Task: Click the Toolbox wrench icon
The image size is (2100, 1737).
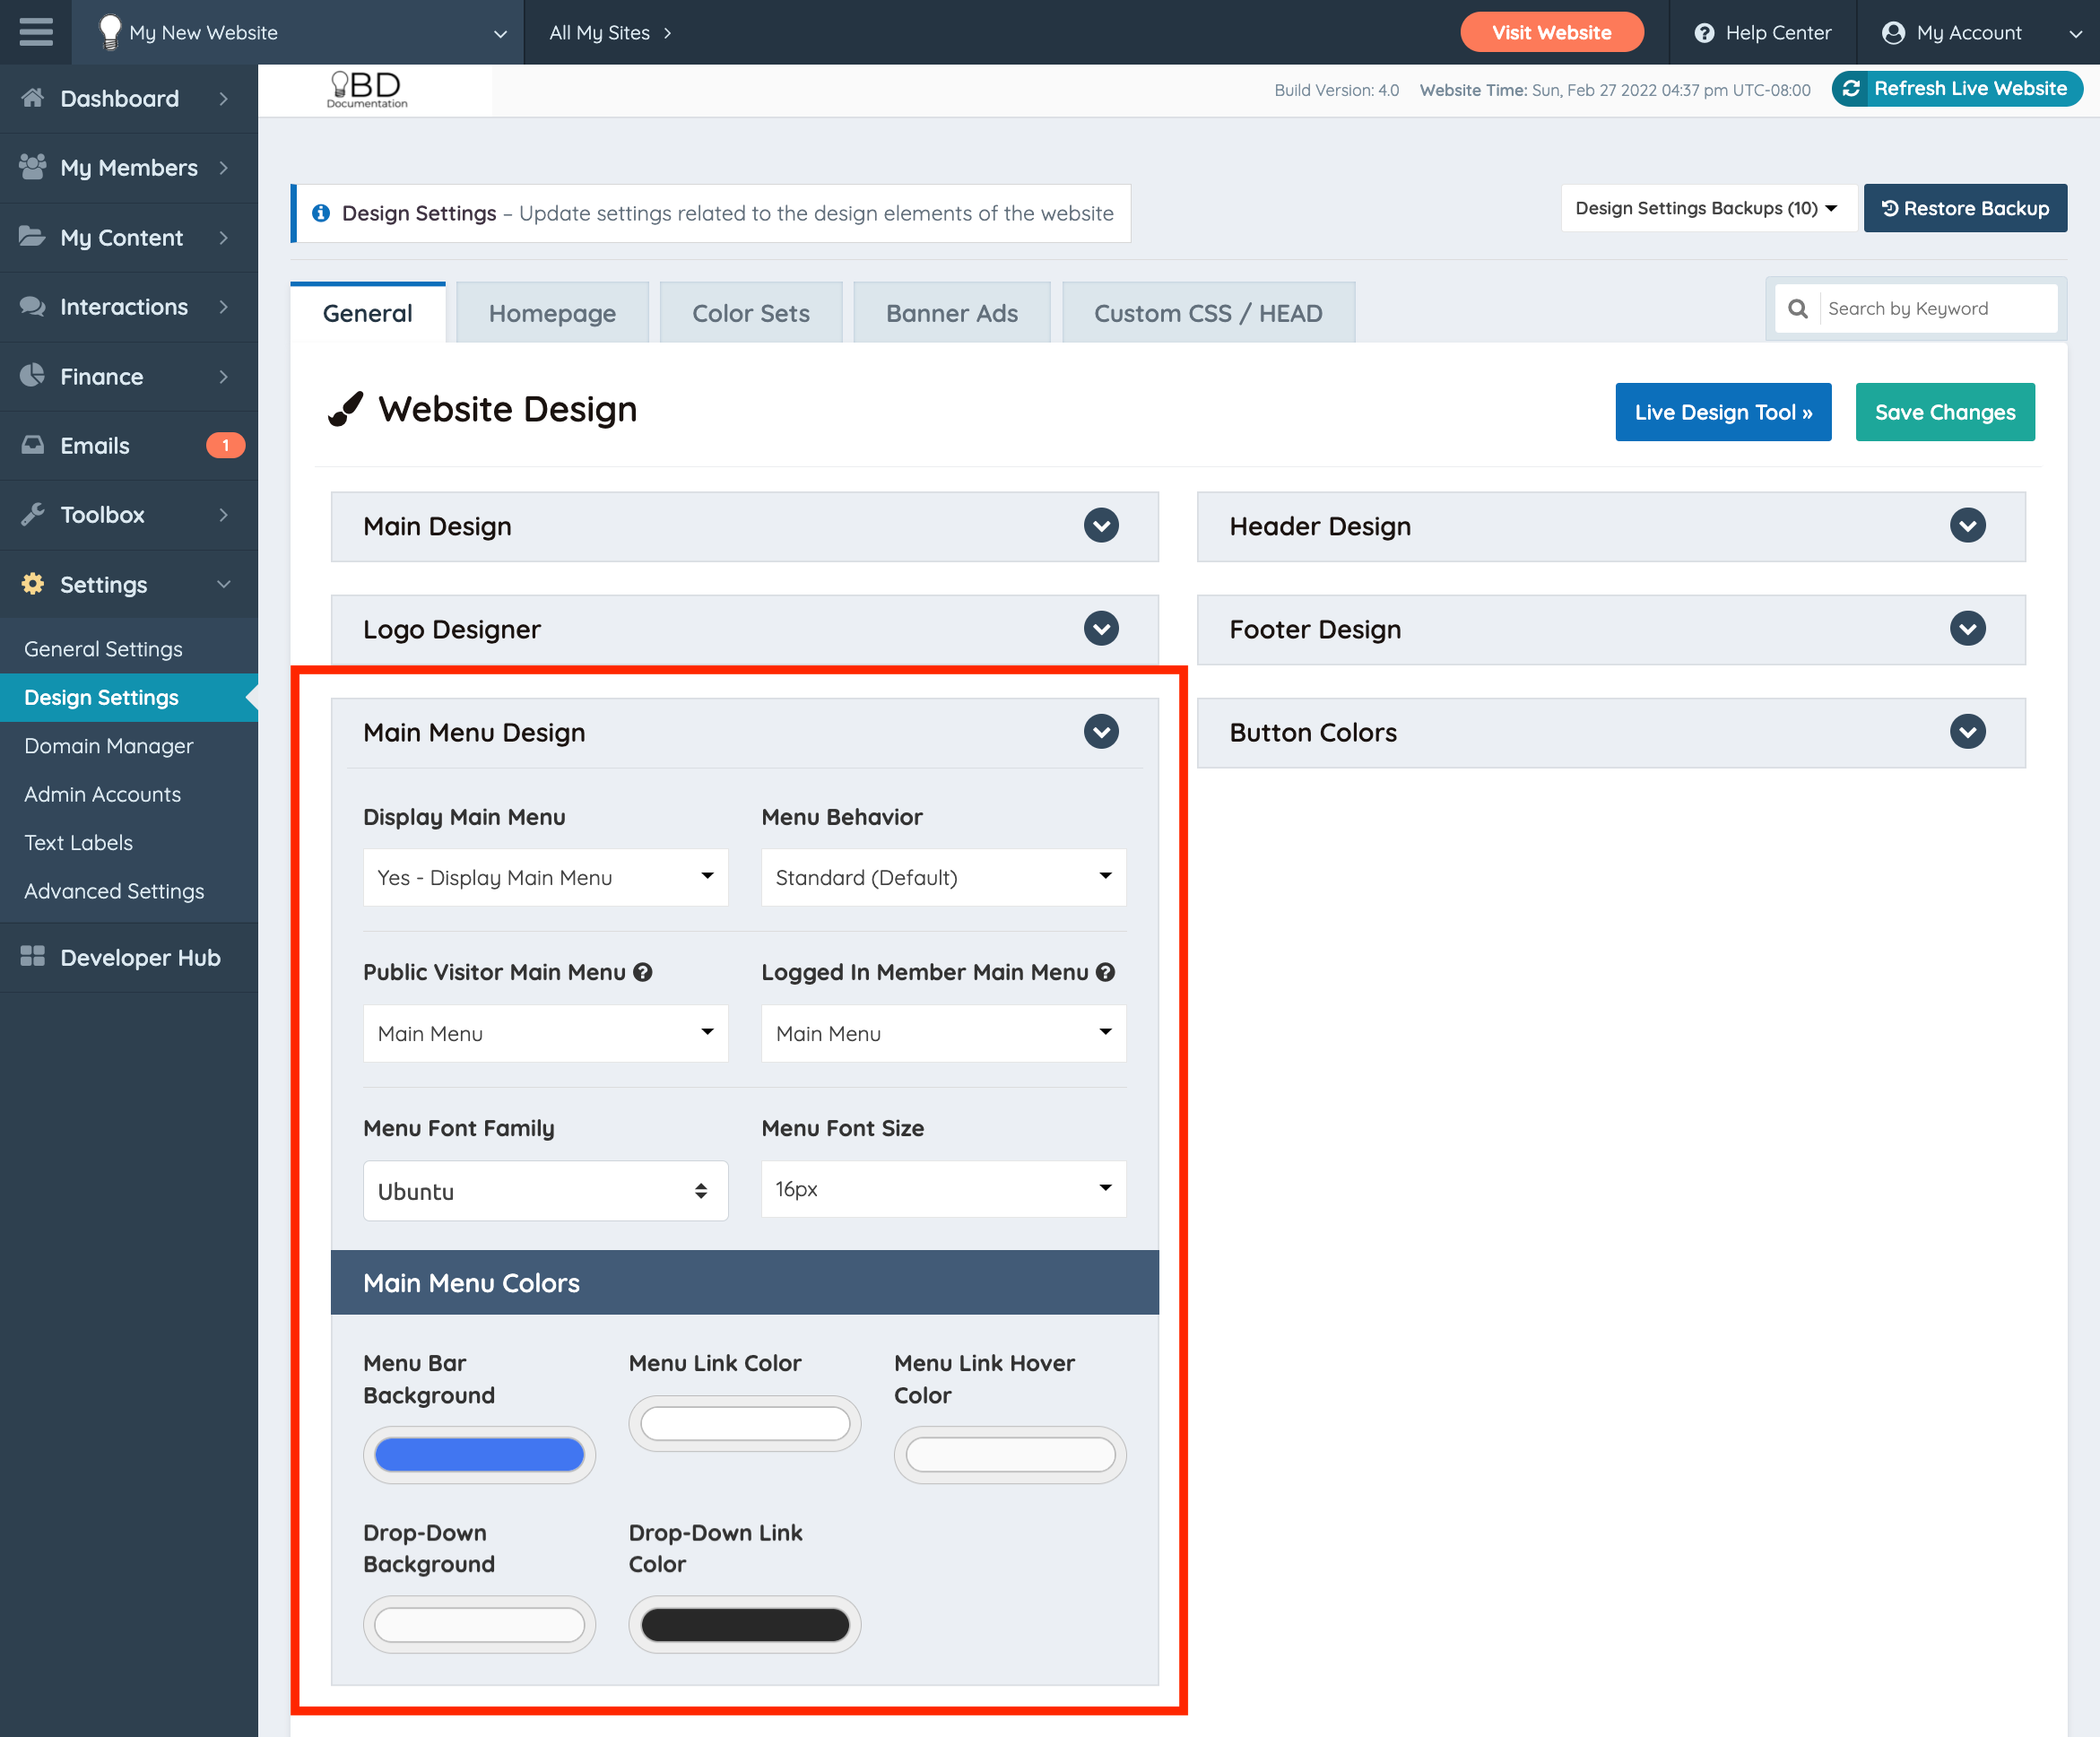Action: pos(33,514)
